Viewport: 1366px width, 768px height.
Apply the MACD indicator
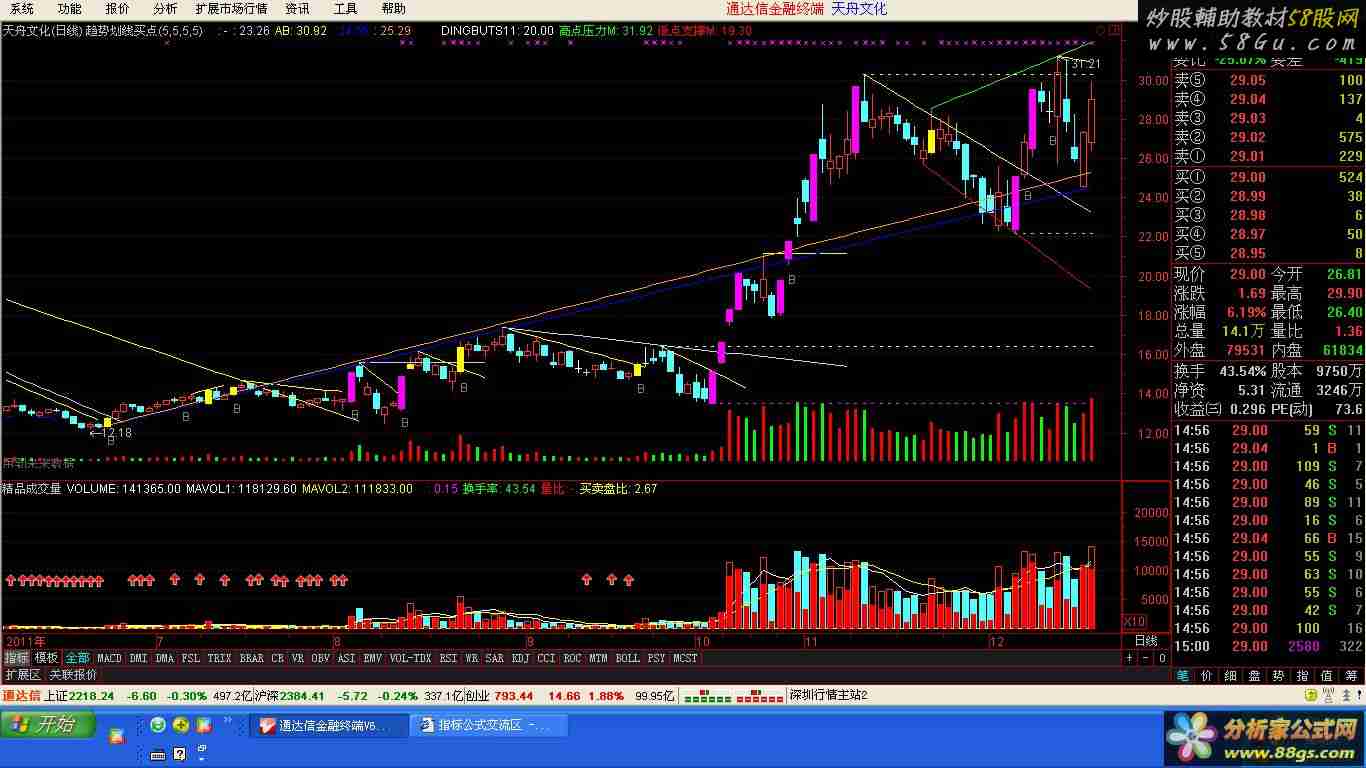(x=109, y=658)
